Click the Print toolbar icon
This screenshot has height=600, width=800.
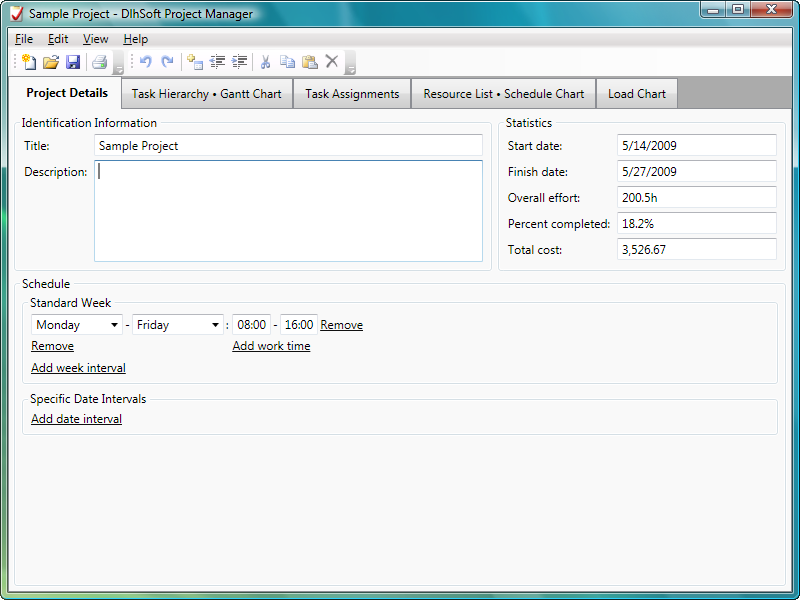click(x=99, y=62)
